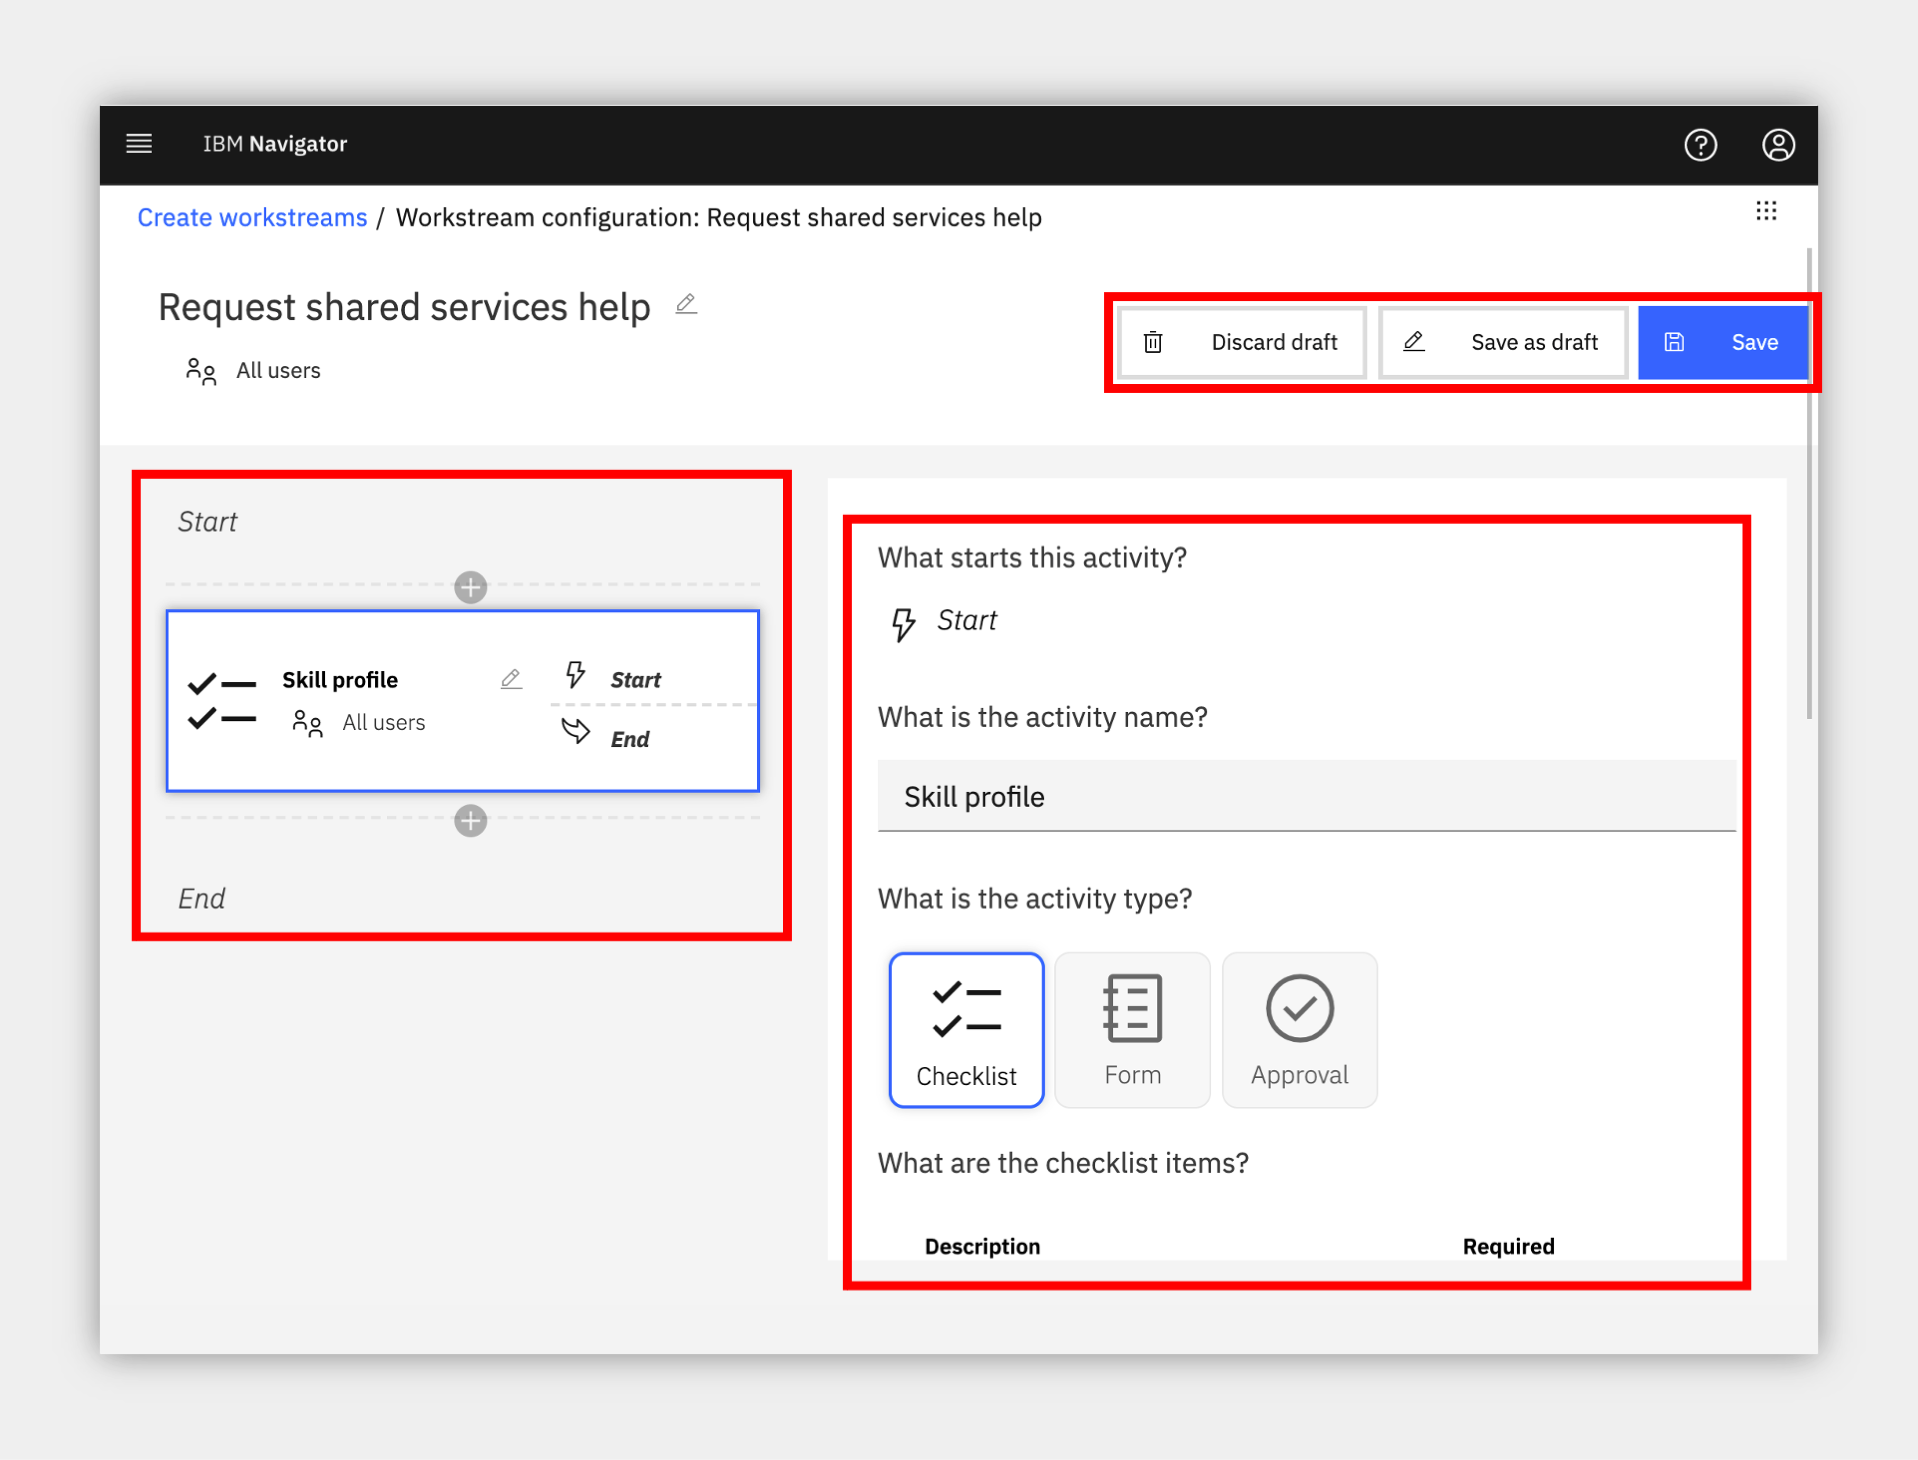1918x1460 pixels.
Task: Click the trash icon in Discard draft
Action: click(1153, 342)
